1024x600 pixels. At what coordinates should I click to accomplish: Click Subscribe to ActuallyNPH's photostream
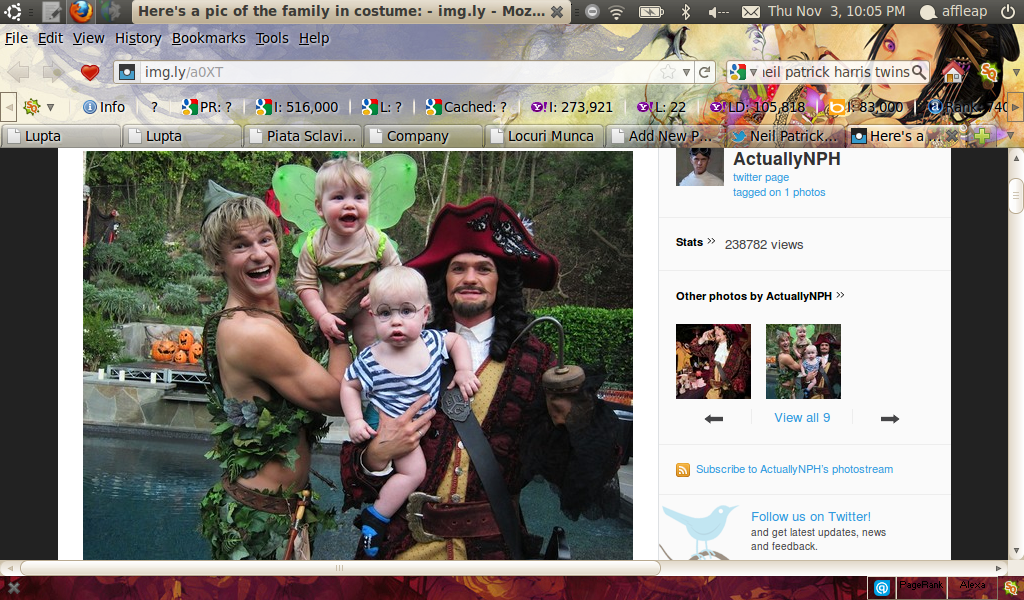794,469
